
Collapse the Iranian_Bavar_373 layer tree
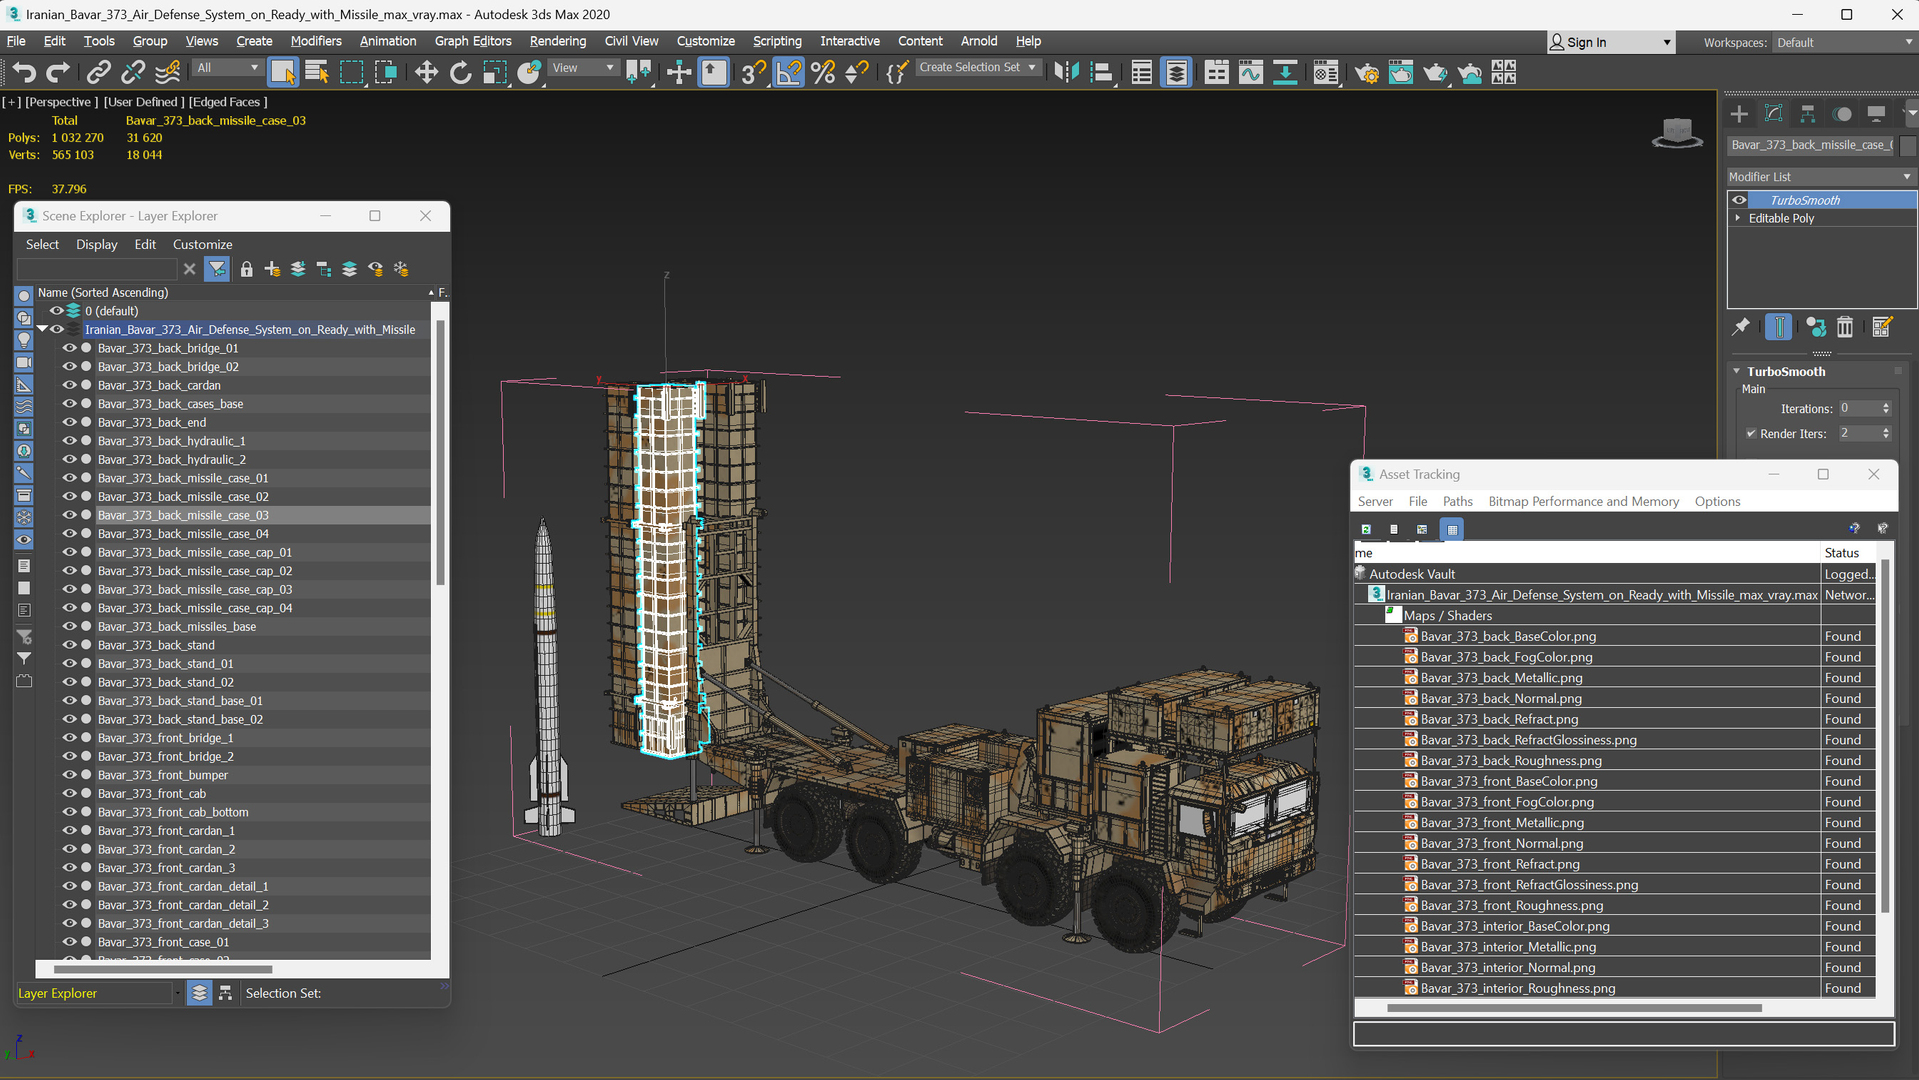point(43,329)
